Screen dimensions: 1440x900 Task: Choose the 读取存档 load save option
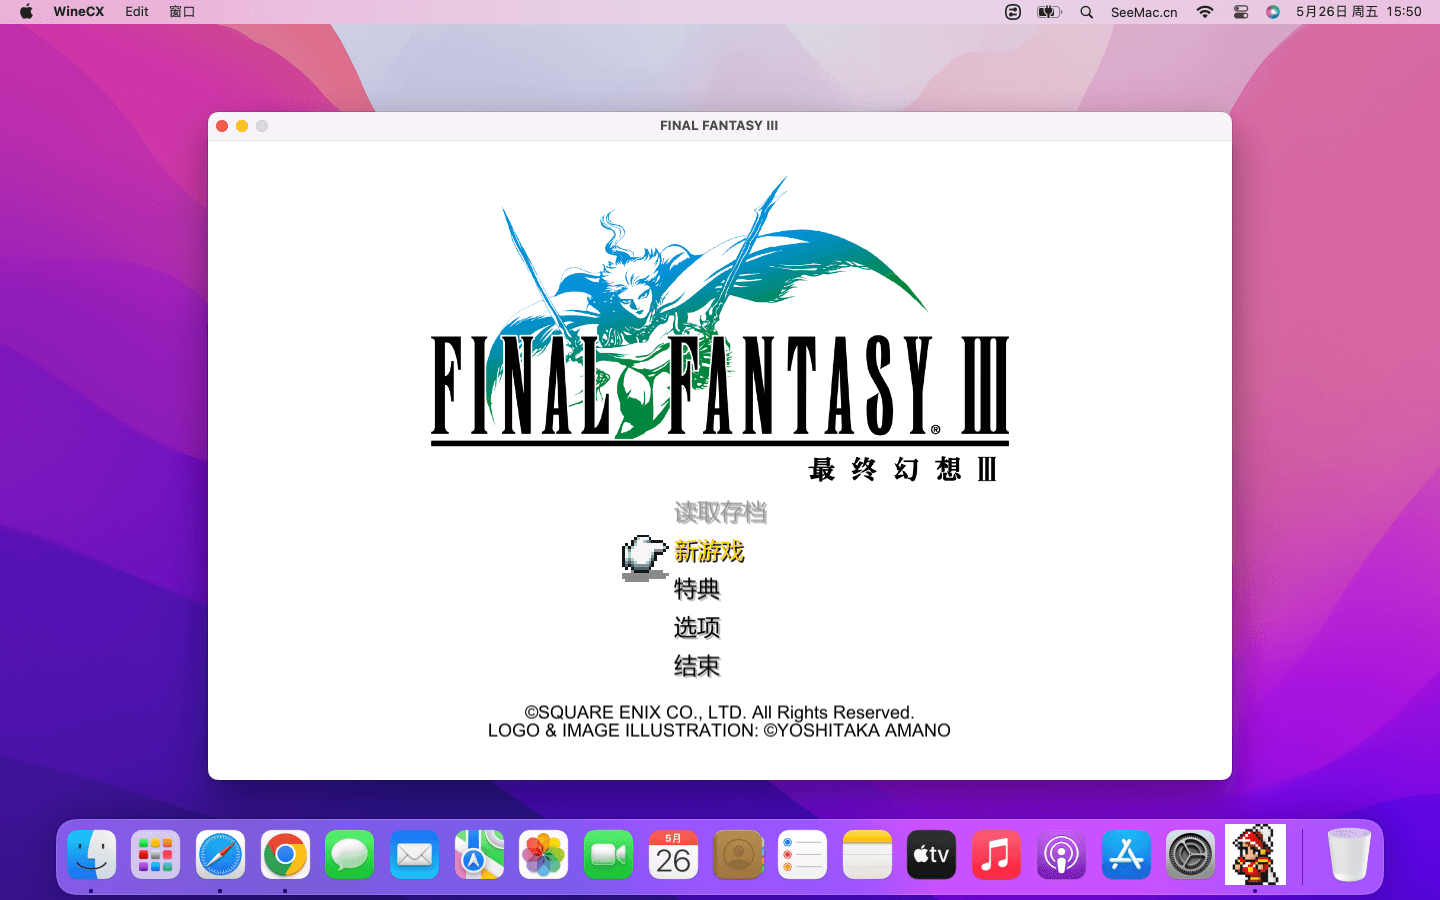coord(720,513)
